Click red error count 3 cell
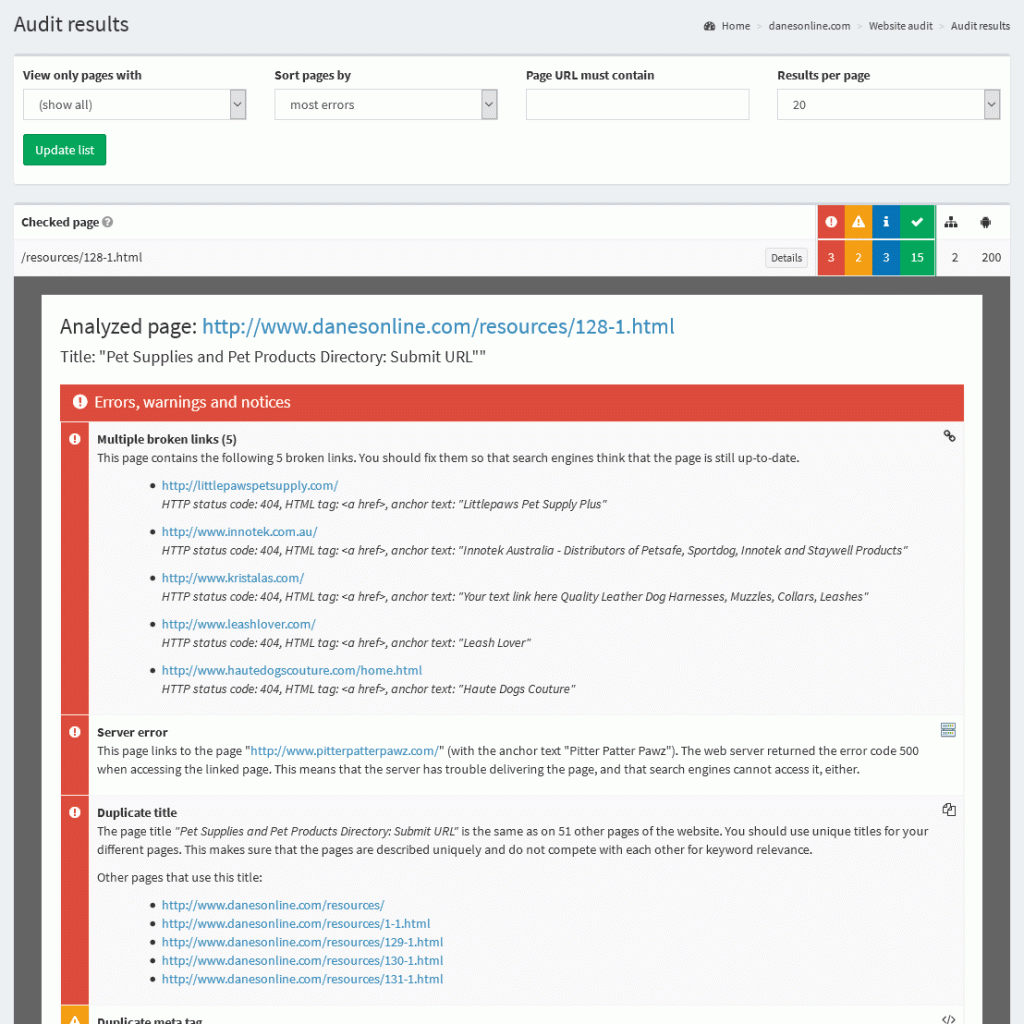The width and height of the screenshot is (1024, 1024). (x=831, y=257)
